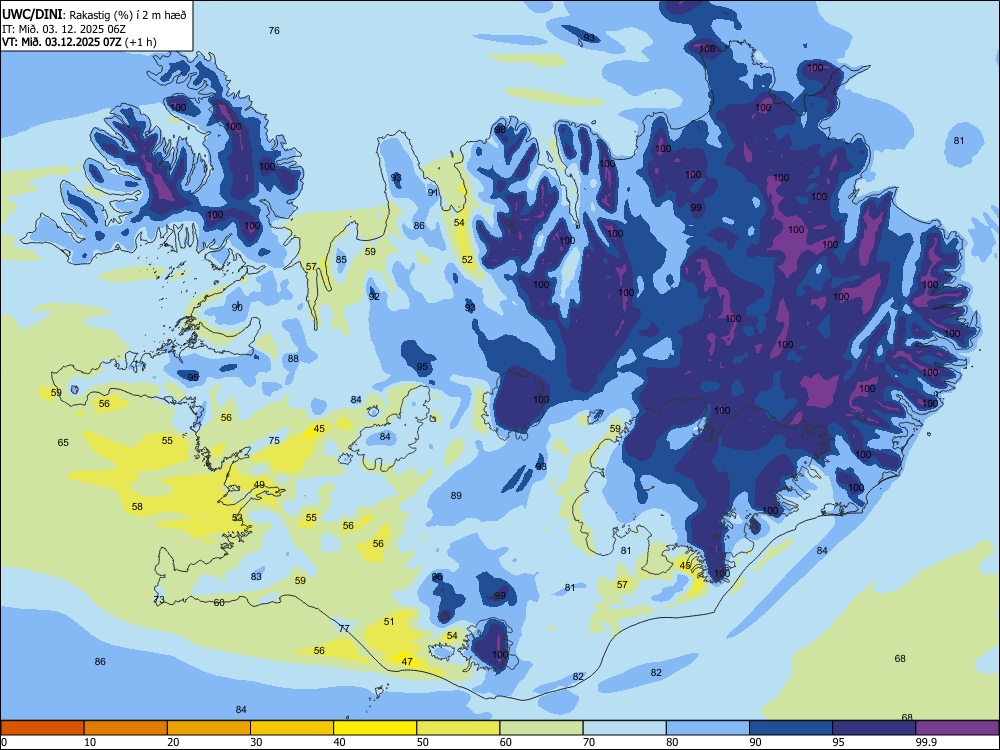Click the humidity value 83 on map
Viewport: 1000px width, 750px height.
click(256, 577)
